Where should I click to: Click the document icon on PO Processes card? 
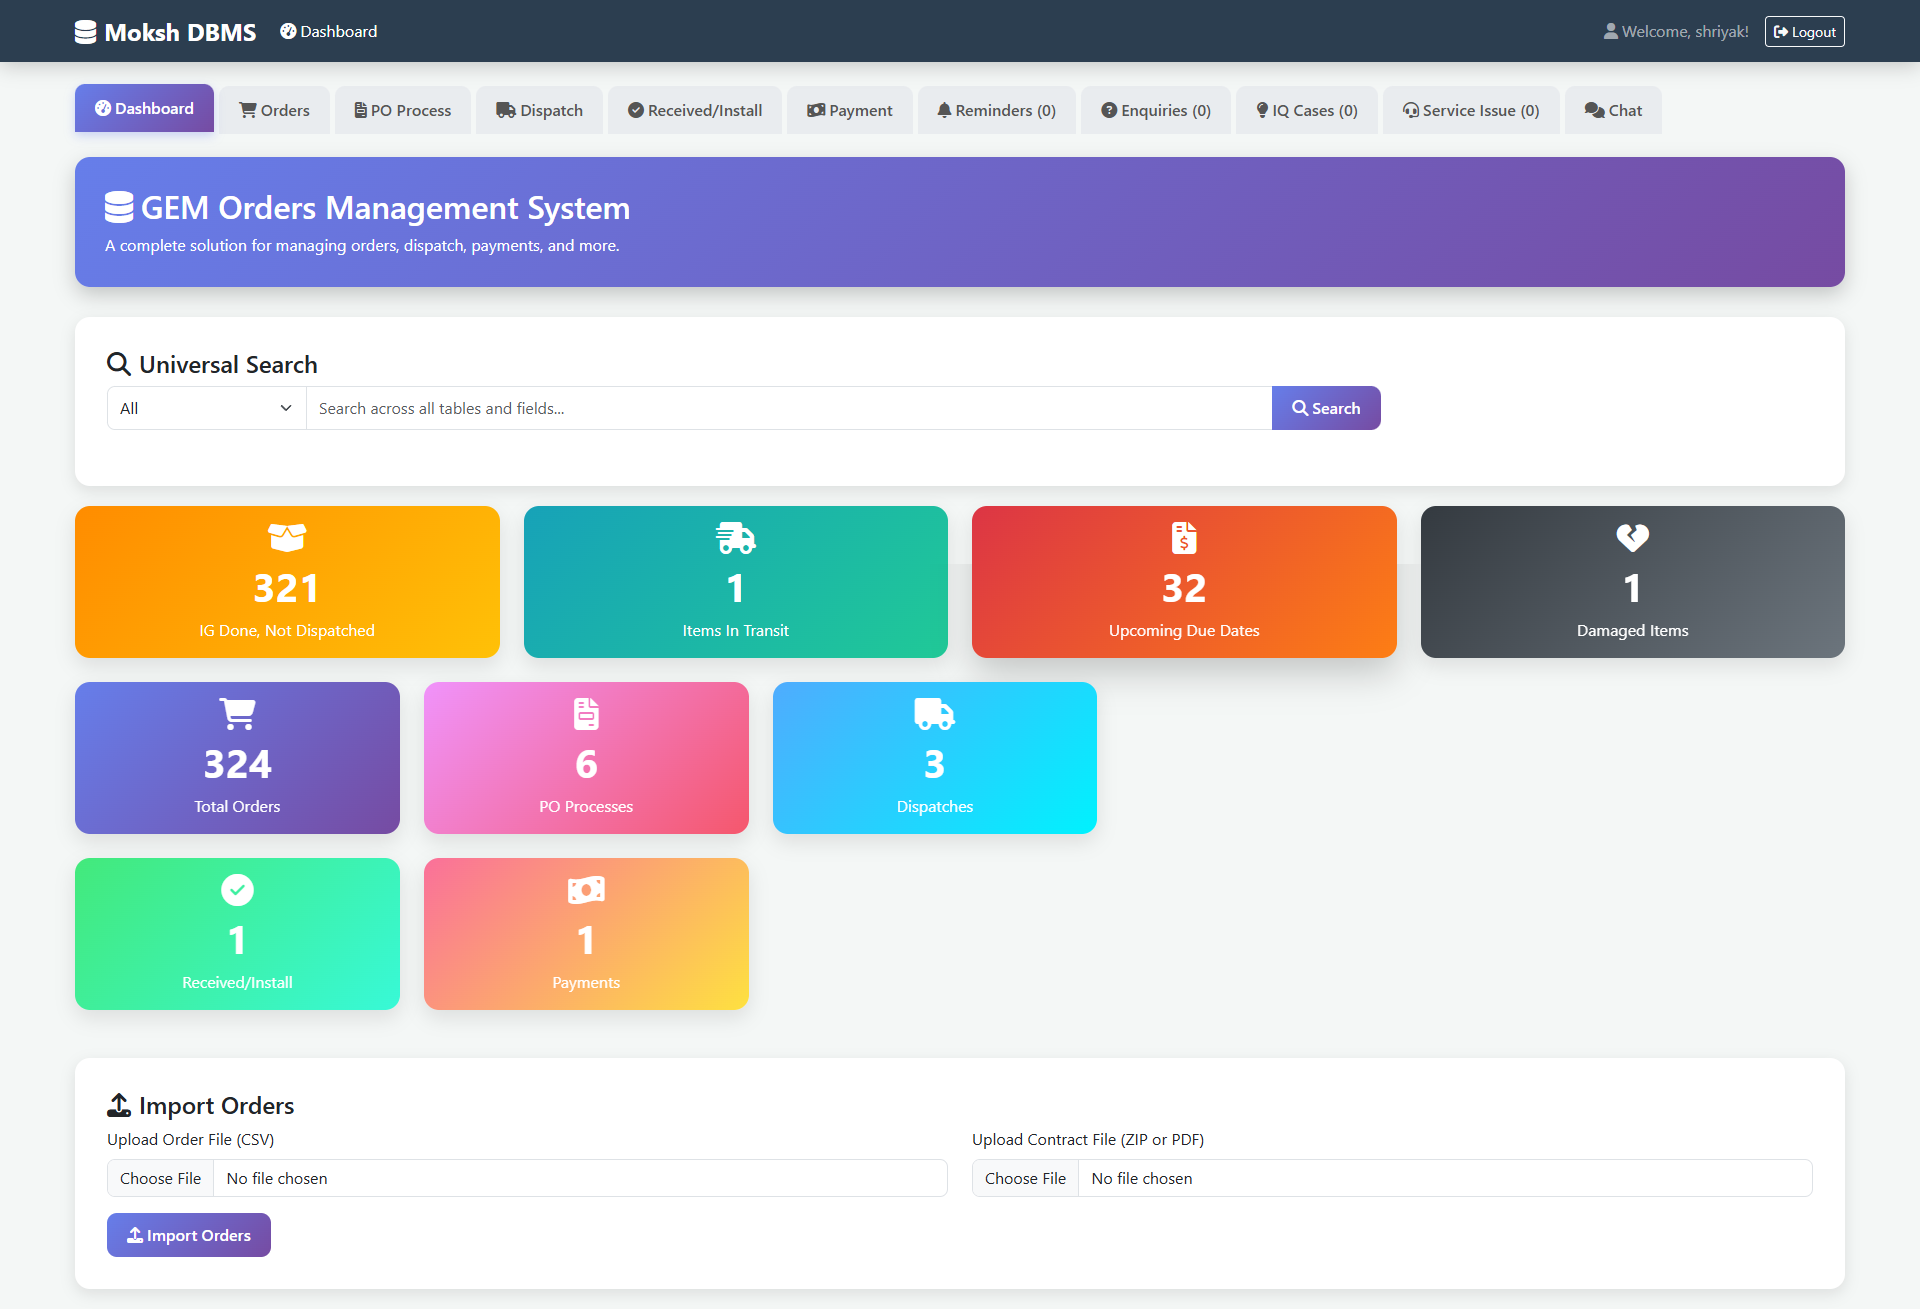click(x=586, y=714)
